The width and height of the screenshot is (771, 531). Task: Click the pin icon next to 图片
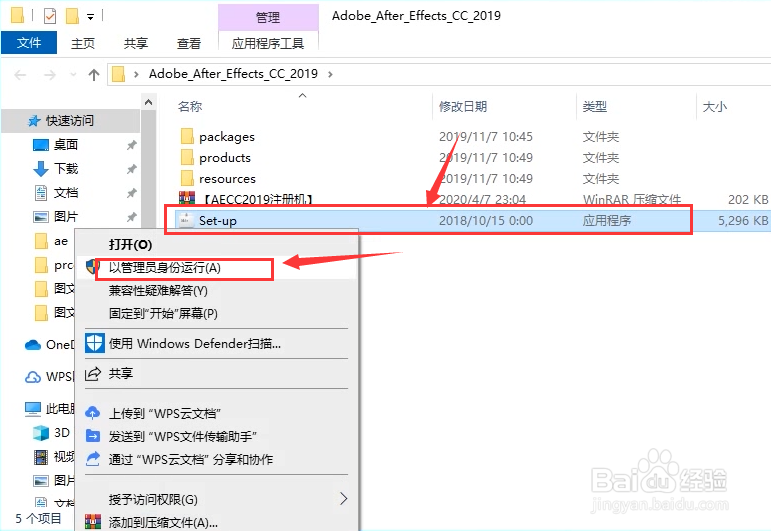point(131,217)
